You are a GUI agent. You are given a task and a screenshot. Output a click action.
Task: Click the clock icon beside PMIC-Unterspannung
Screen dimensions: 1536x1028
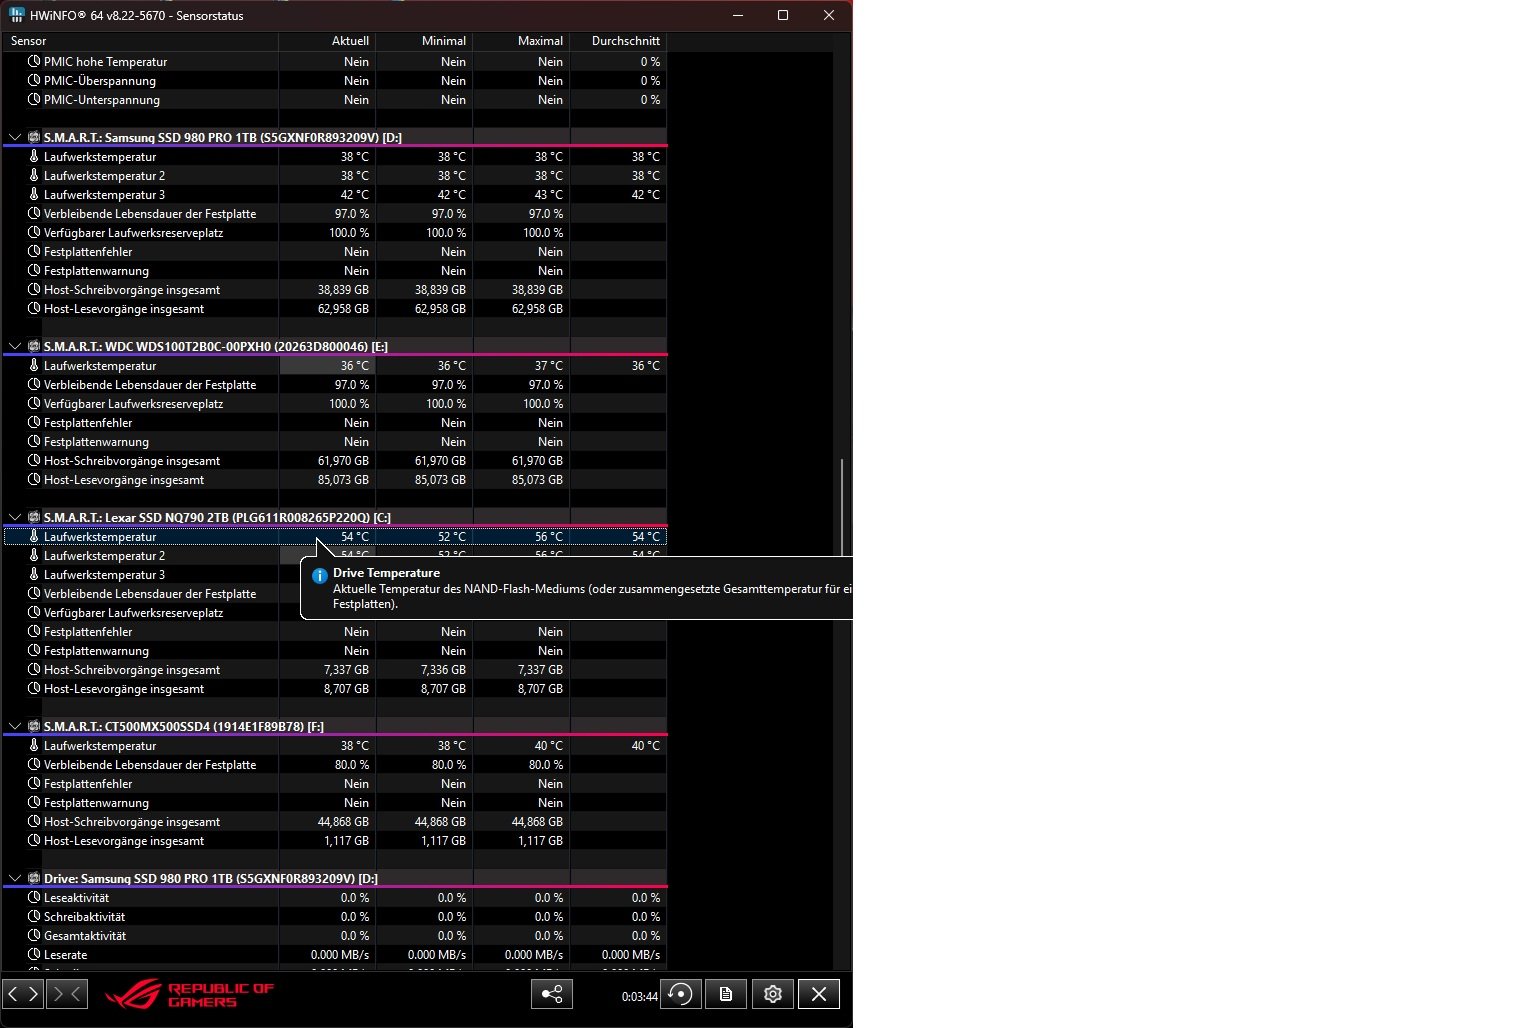[34, 99]
